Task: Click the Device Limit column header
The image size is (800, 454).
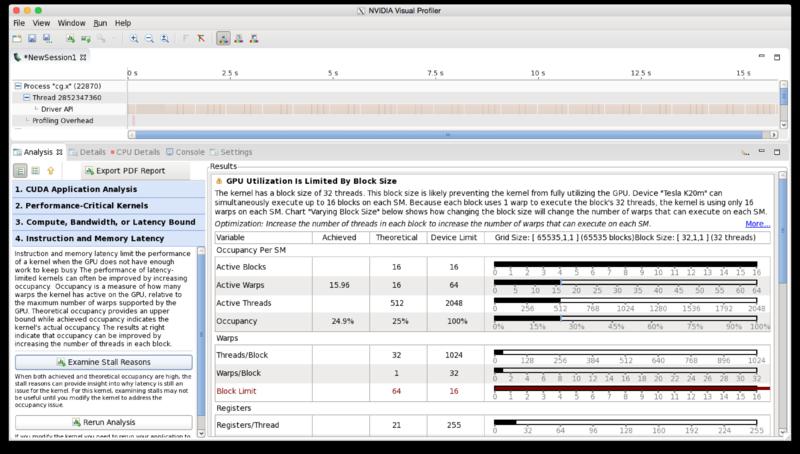Action: click(x=454, y=238)
